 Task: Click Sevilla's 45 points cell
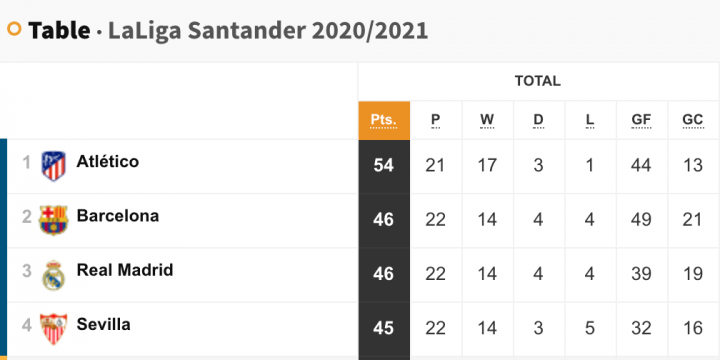pos(384,329)
